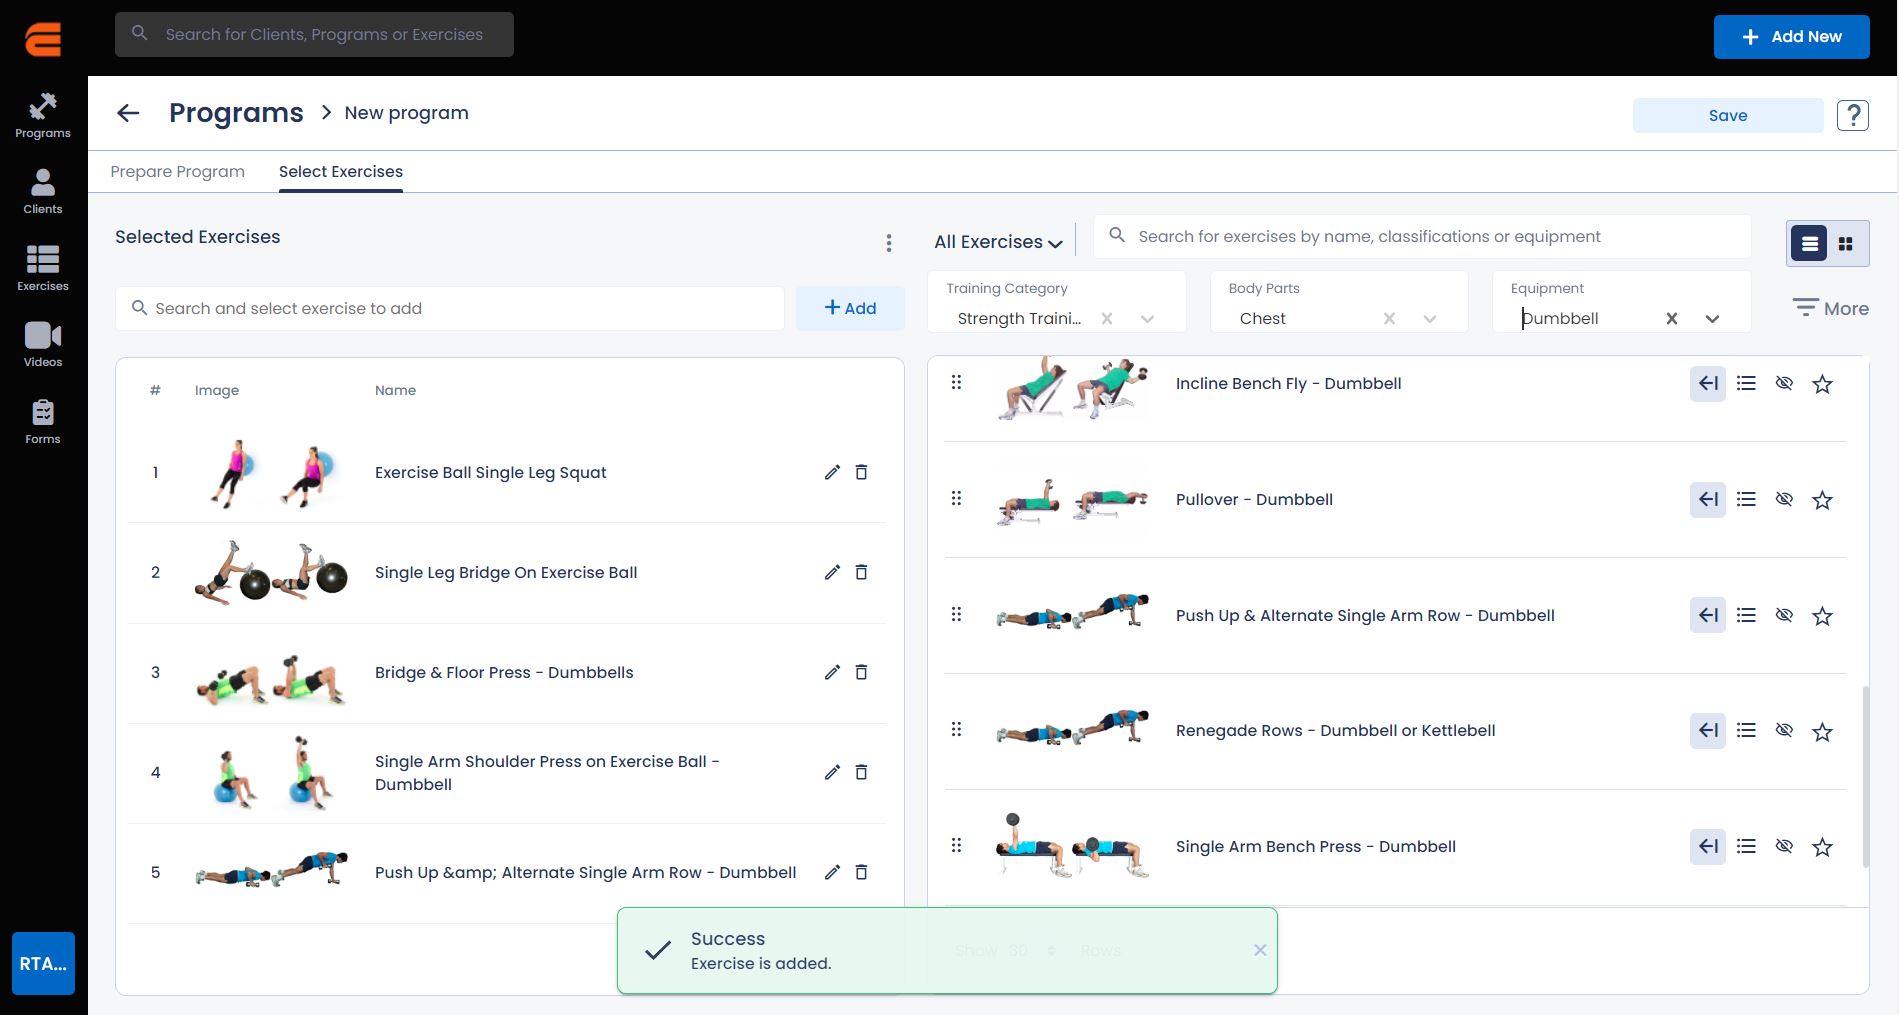Go to Forms in the sidebar

coord(42,421)
